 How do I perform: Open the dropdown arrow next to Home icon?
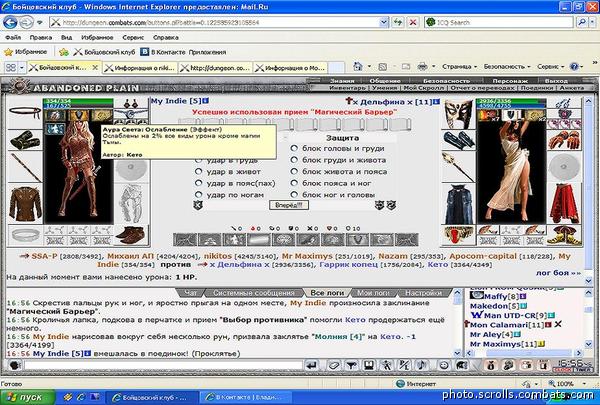[x=369, y=67]
